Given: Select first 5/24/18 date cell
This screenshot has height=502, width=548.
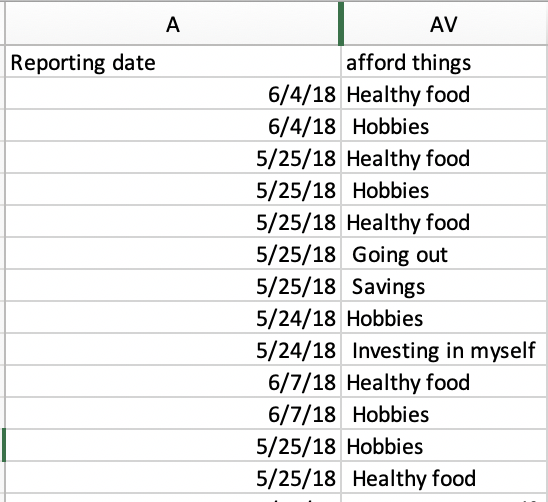Looking at the screenshot, I should 173,317.
